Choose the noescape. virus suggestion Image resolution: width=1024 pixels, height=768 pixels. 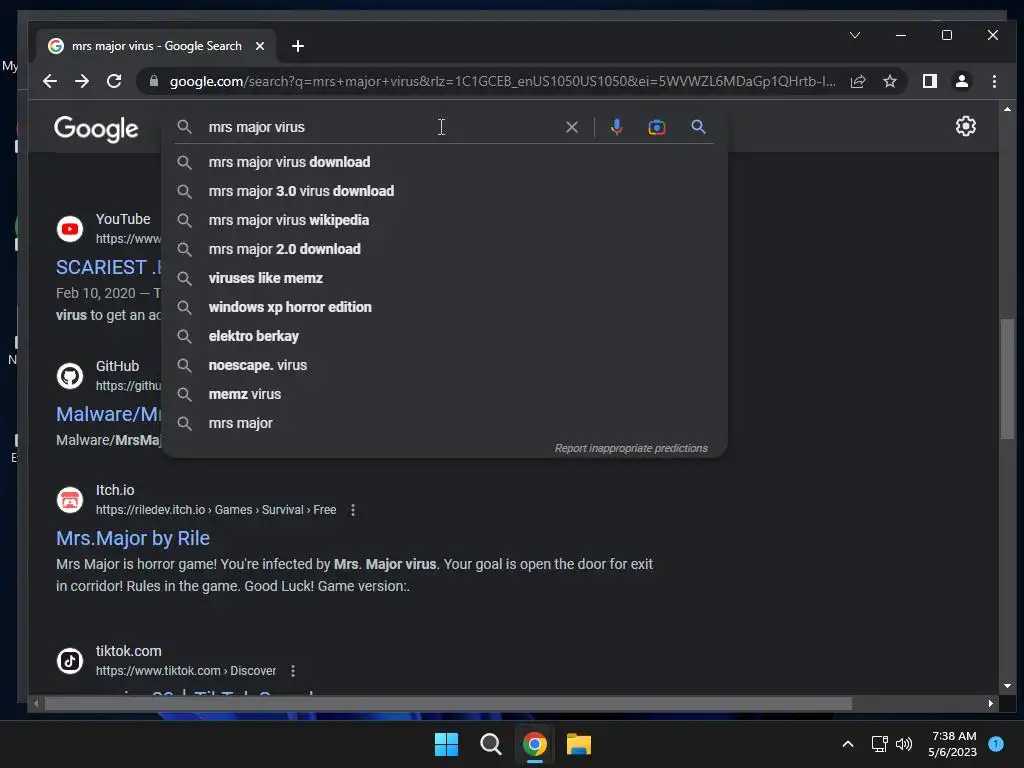(444, 365)
